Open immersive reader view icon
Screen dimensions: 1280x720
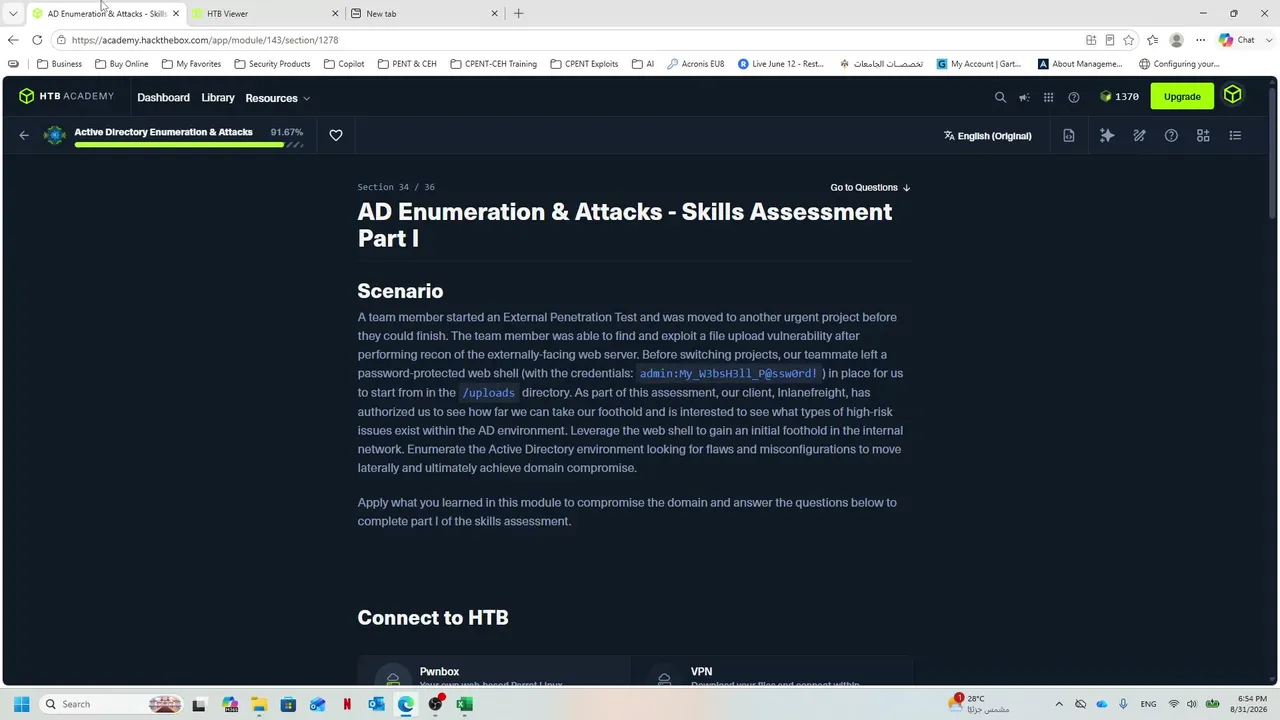click(x=1110, y=40)
